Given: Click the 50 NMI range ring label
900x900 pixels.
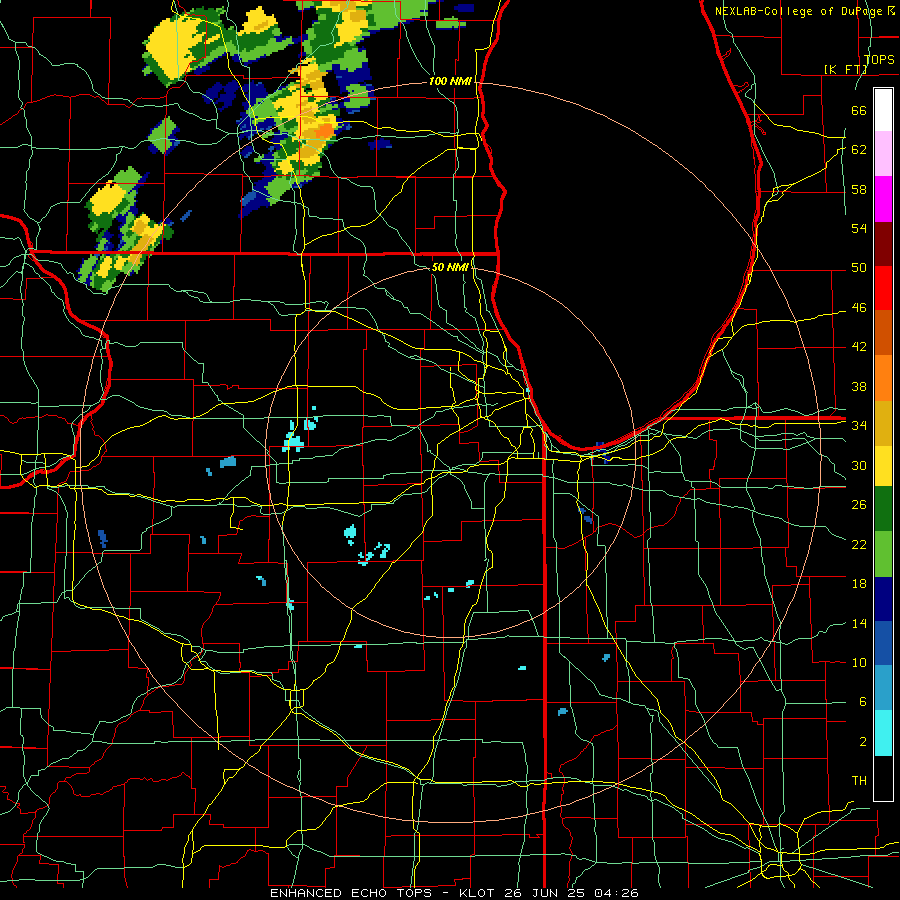Looking at the screenshot, I should click(x=450, y=267).
